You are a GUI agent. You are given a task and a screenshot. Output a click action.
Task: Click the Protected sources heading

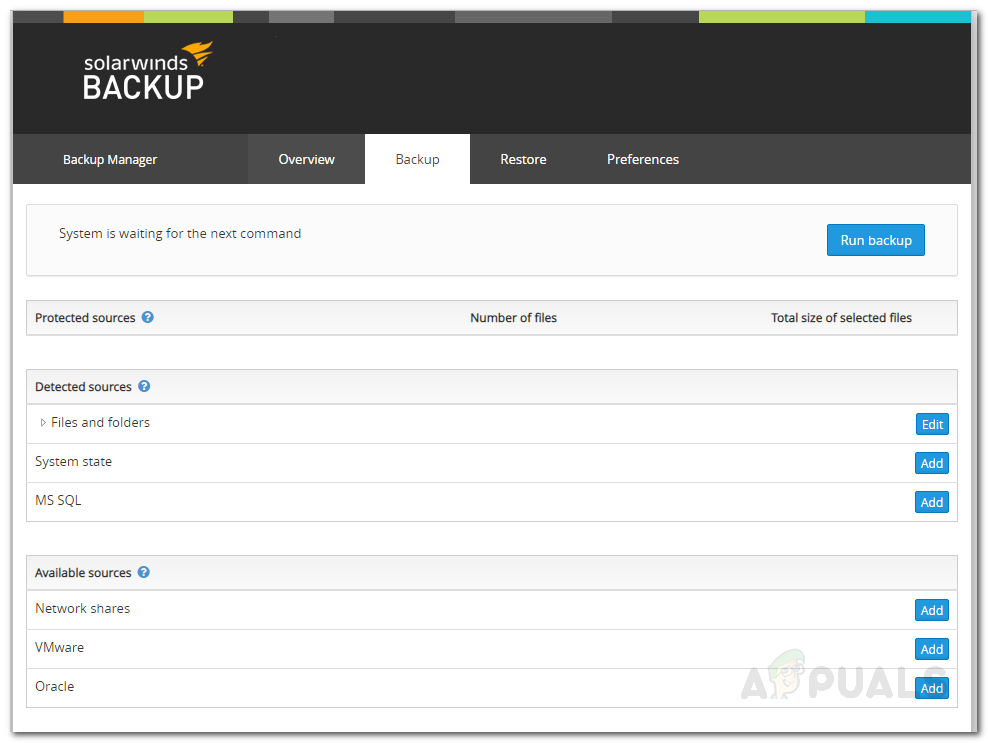[x=85, y=318]
